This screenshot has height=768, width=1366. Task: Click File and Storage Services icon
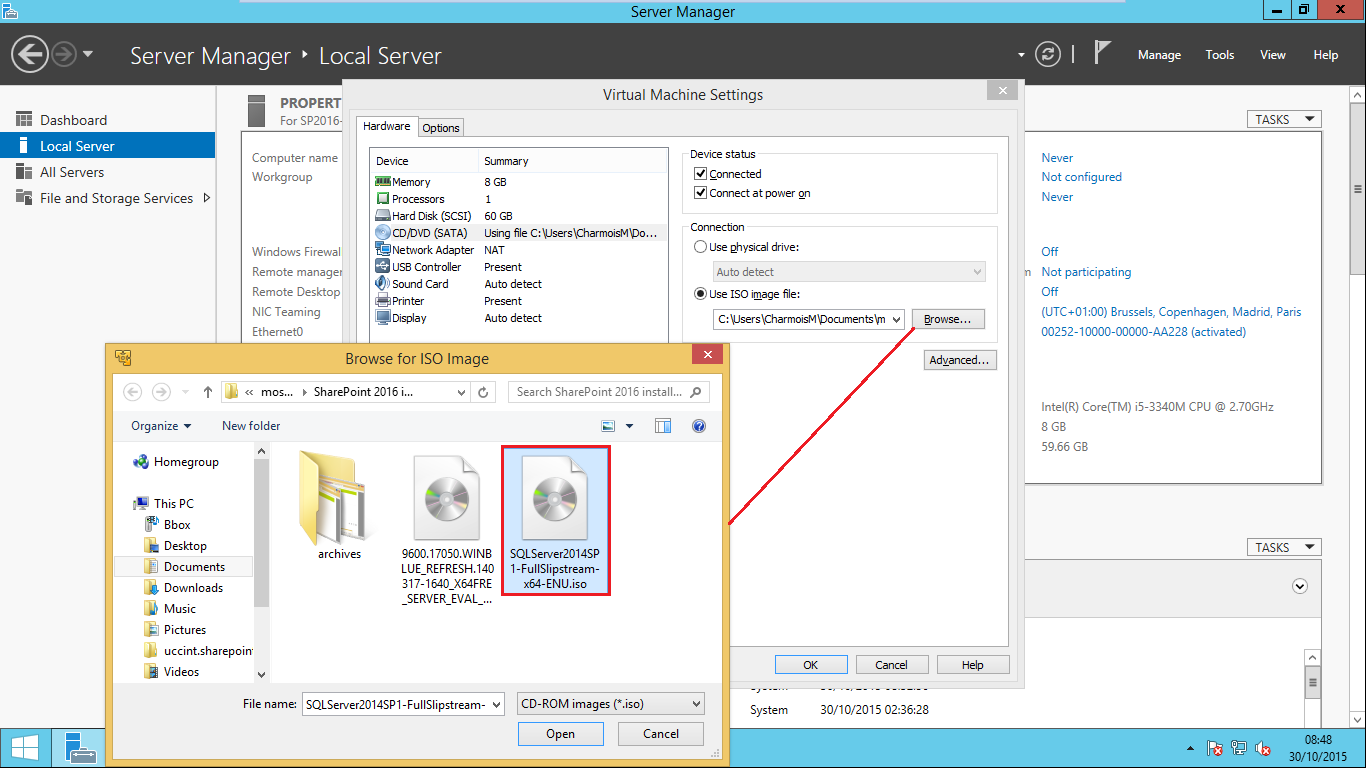click(24, 198)
